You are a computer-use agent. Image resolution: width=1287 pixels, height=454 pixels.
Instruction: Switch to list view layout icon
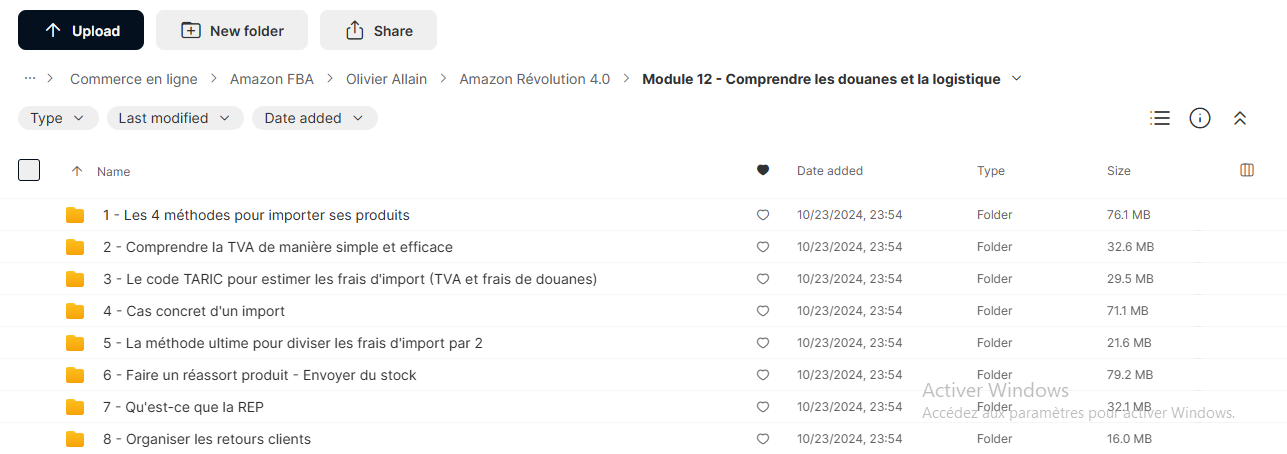coord(1160,118)
